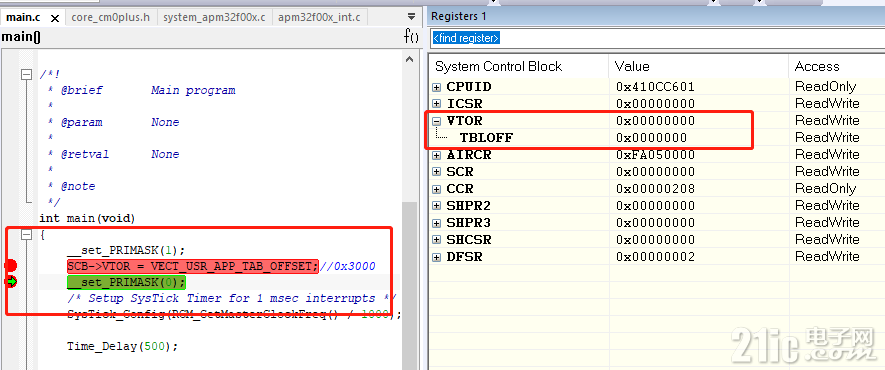The image size is (885, 370).
Task: Click the int main(void) declaration line
Action: 87,218
